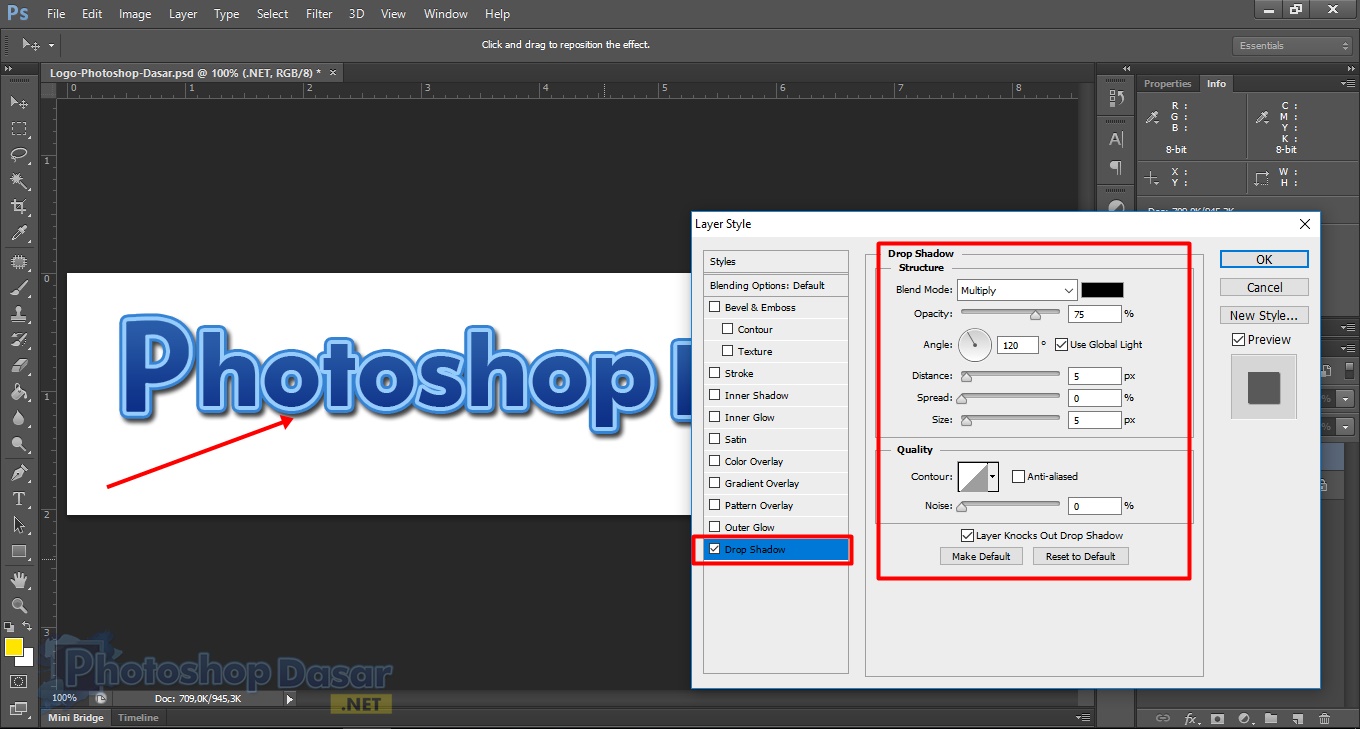Select the Healing Brush tool
The height and width of the screenshot is (729, 1360).
pos(19,262)
